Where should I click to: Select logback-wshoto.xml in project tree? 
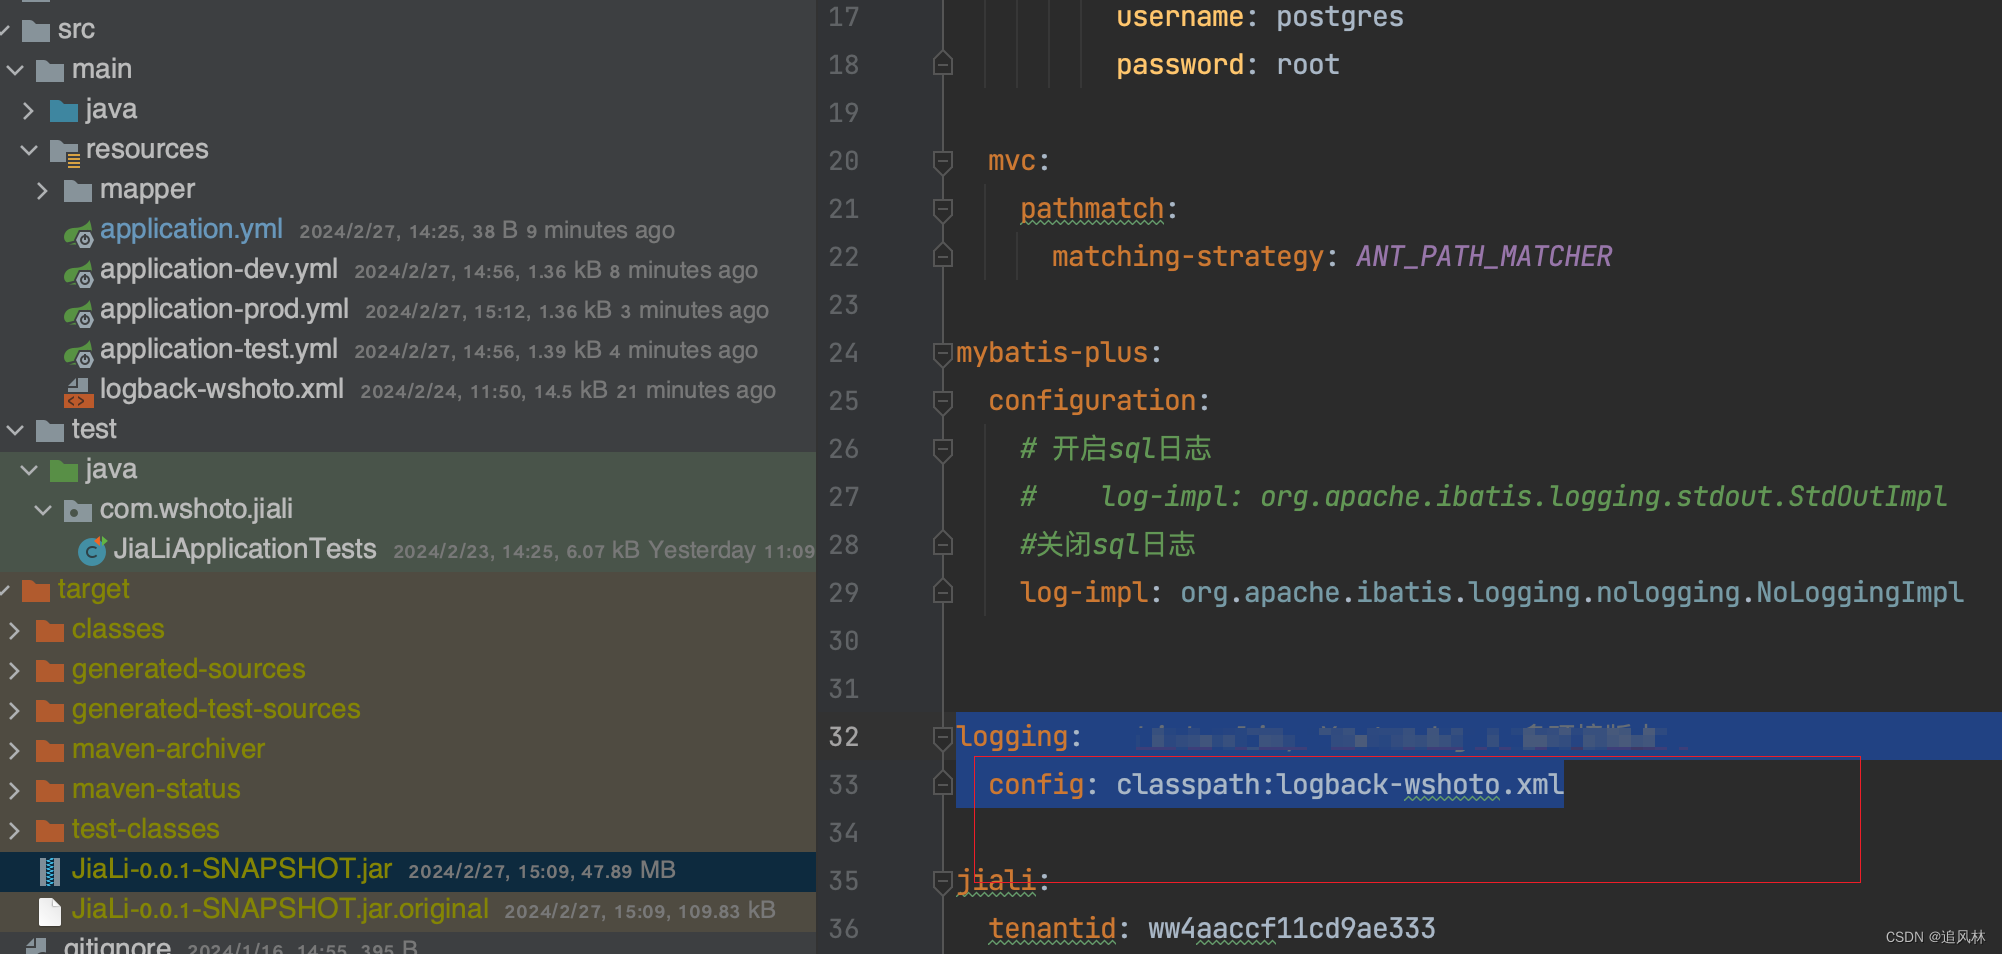click(222, 389)
